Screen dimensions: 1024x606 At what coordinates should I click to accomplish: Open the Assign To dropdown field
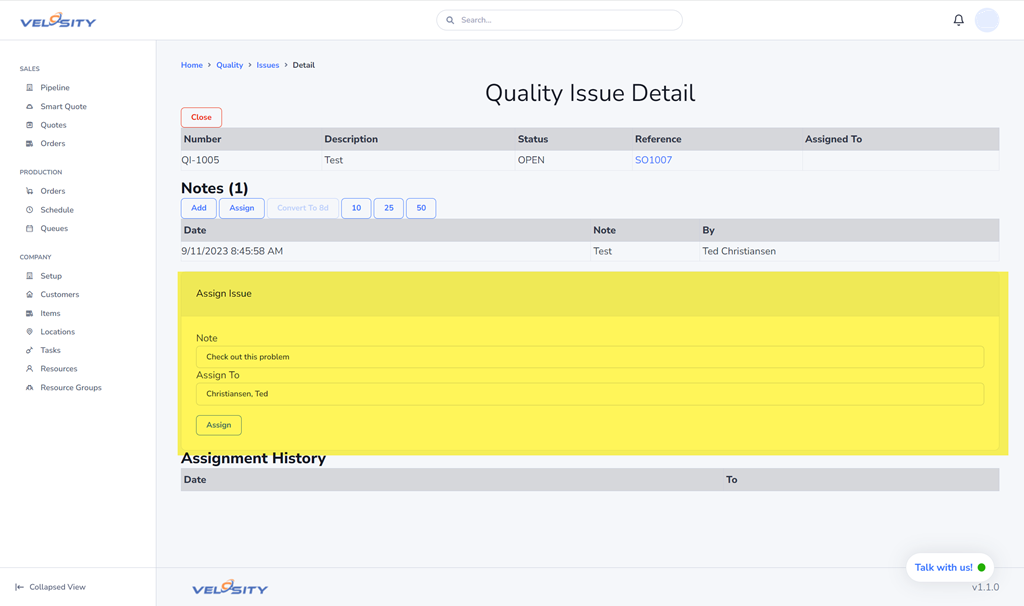(x=589, y=394)
